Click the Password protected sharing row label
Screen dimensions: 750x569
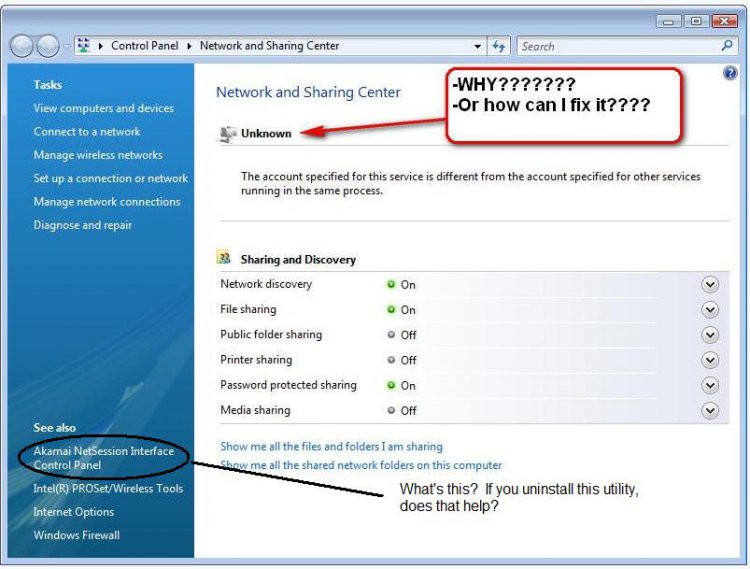coord(288,385)
